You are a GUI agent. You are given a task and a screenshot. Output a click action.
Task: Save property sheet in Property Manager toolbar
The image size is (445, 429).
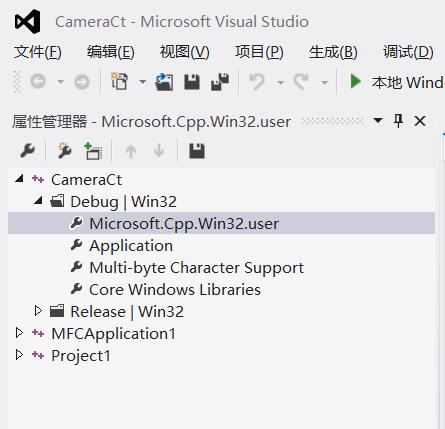[197, 151]
